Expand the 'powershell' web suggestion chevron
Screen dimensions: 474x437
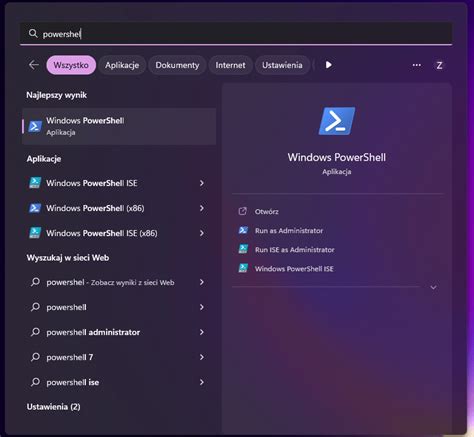(202, 307)
